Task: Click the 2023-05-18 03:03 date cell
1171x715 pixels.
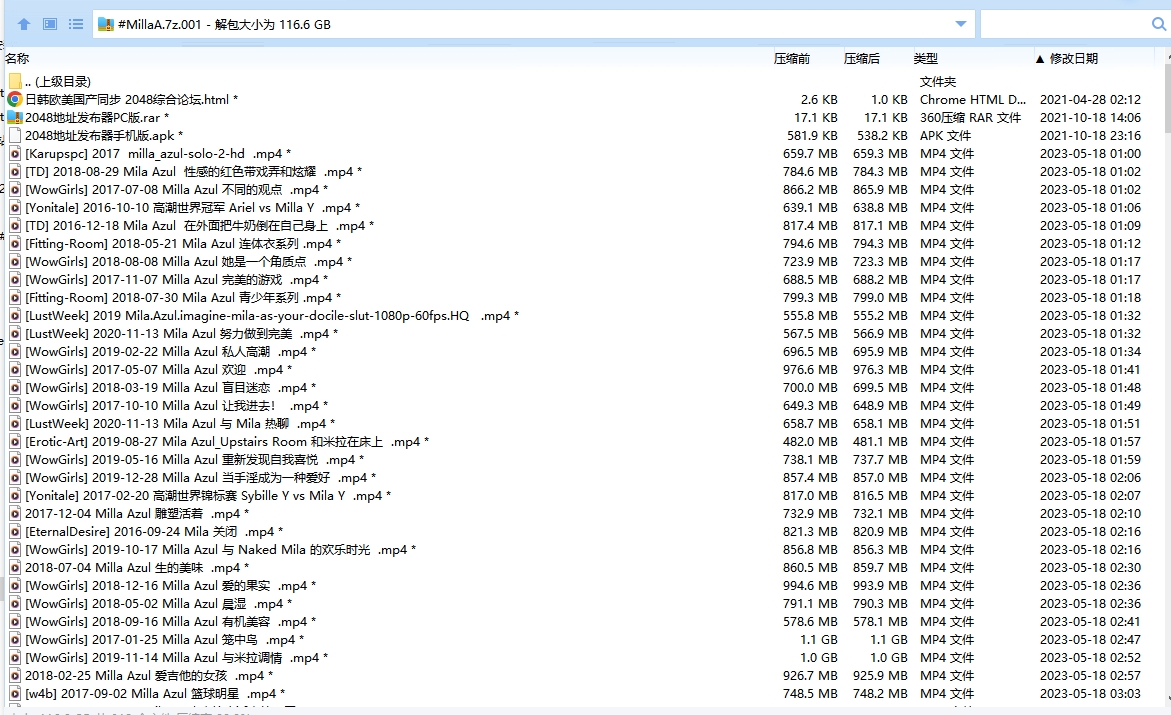Action: tap(1090, 693)
